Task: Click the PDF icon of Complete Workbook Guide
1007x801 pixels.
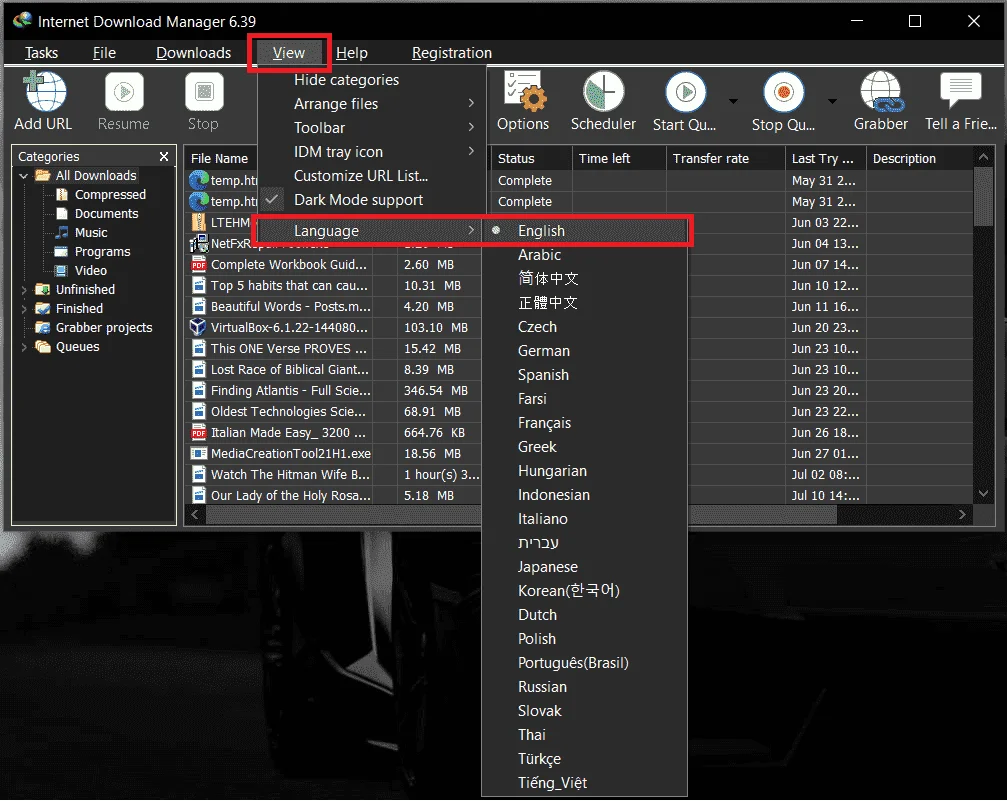Action: point(198,264)
